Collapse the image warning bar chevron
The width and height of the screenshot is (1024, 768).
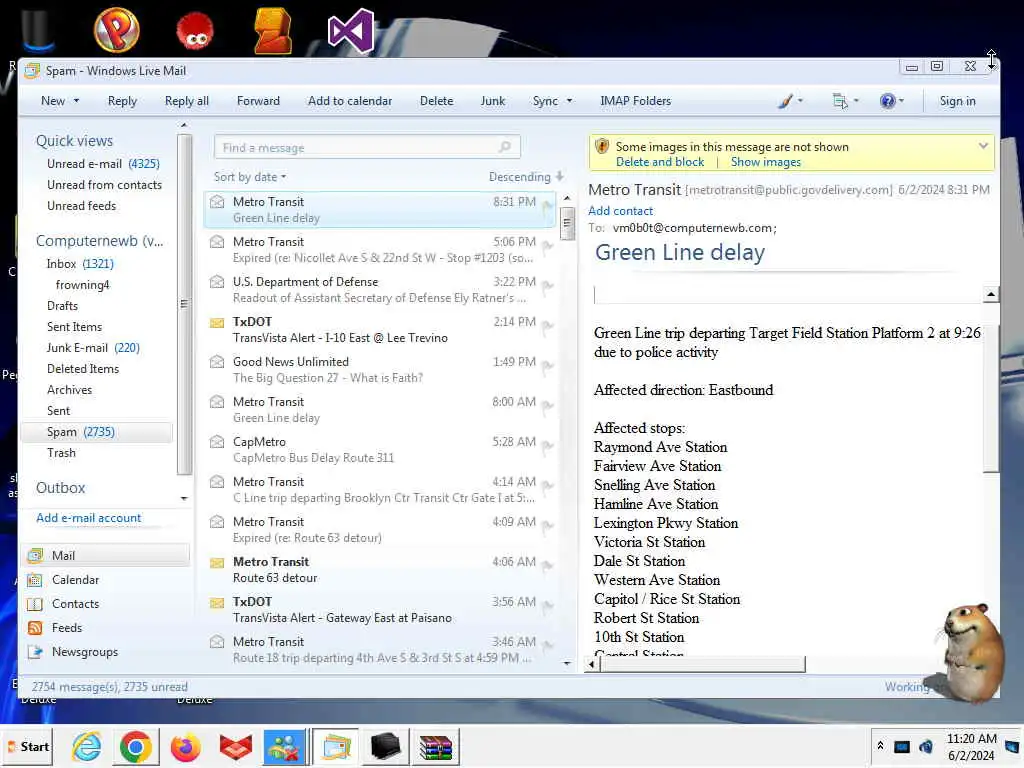click(983, 146)
